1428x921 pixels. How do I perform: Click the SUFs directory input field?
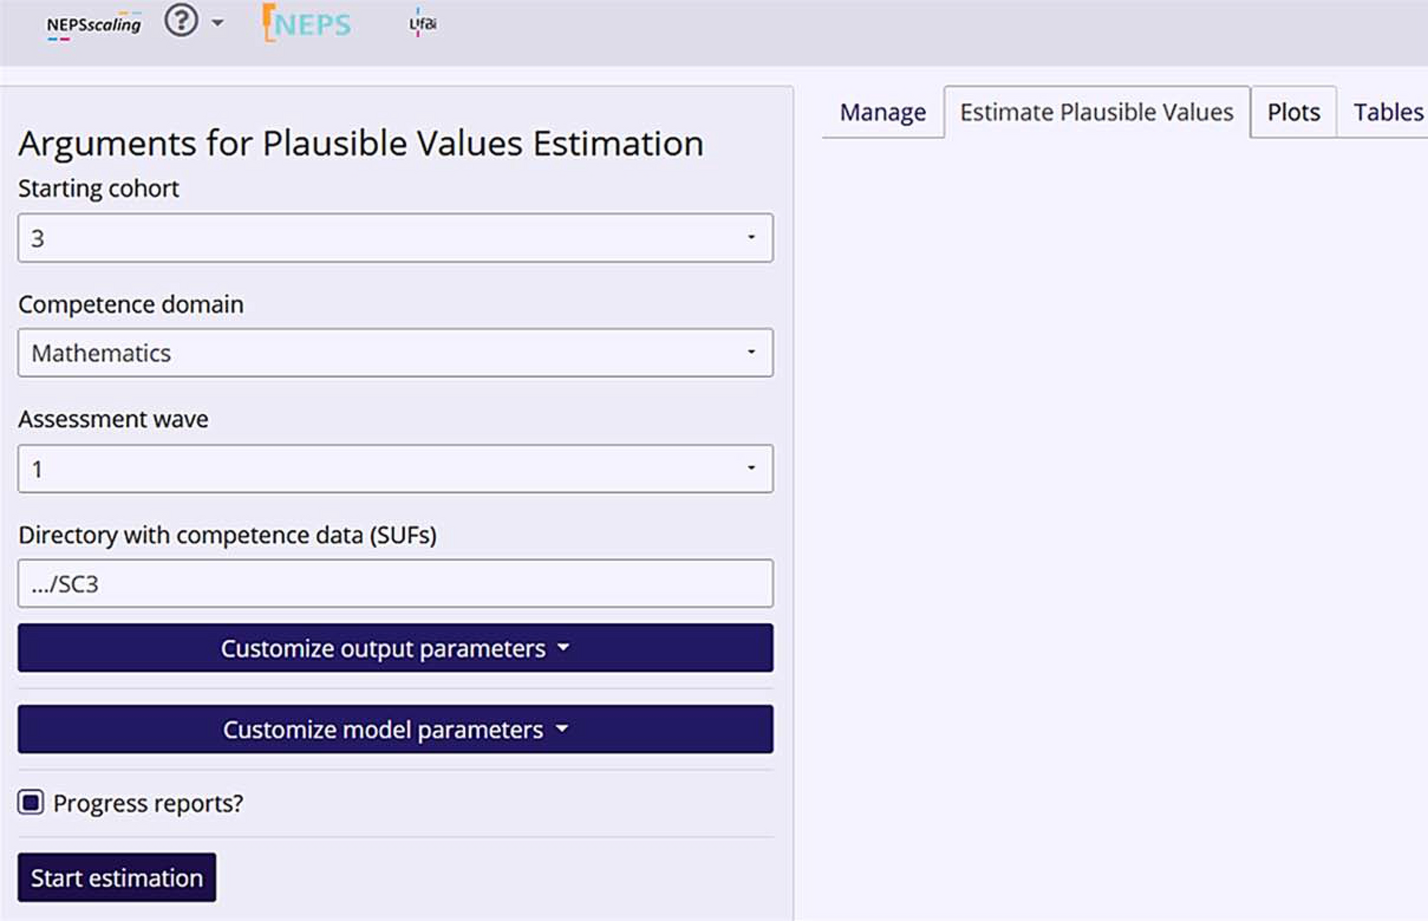(395, 584)
